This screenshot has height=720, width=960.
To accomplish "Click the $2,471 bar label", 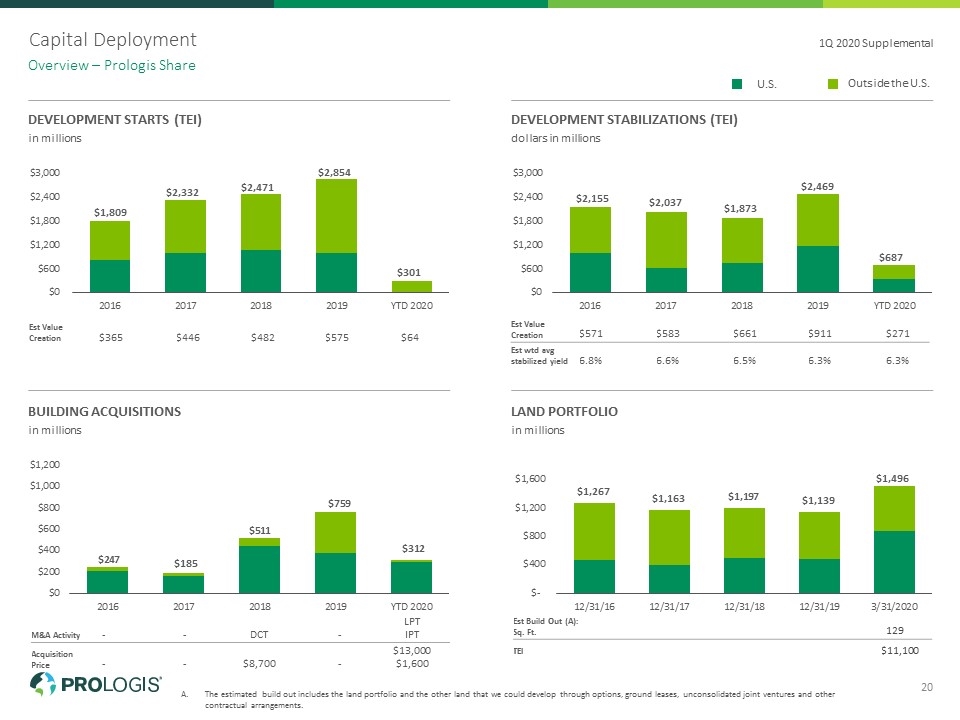I will tap(257, 187).
